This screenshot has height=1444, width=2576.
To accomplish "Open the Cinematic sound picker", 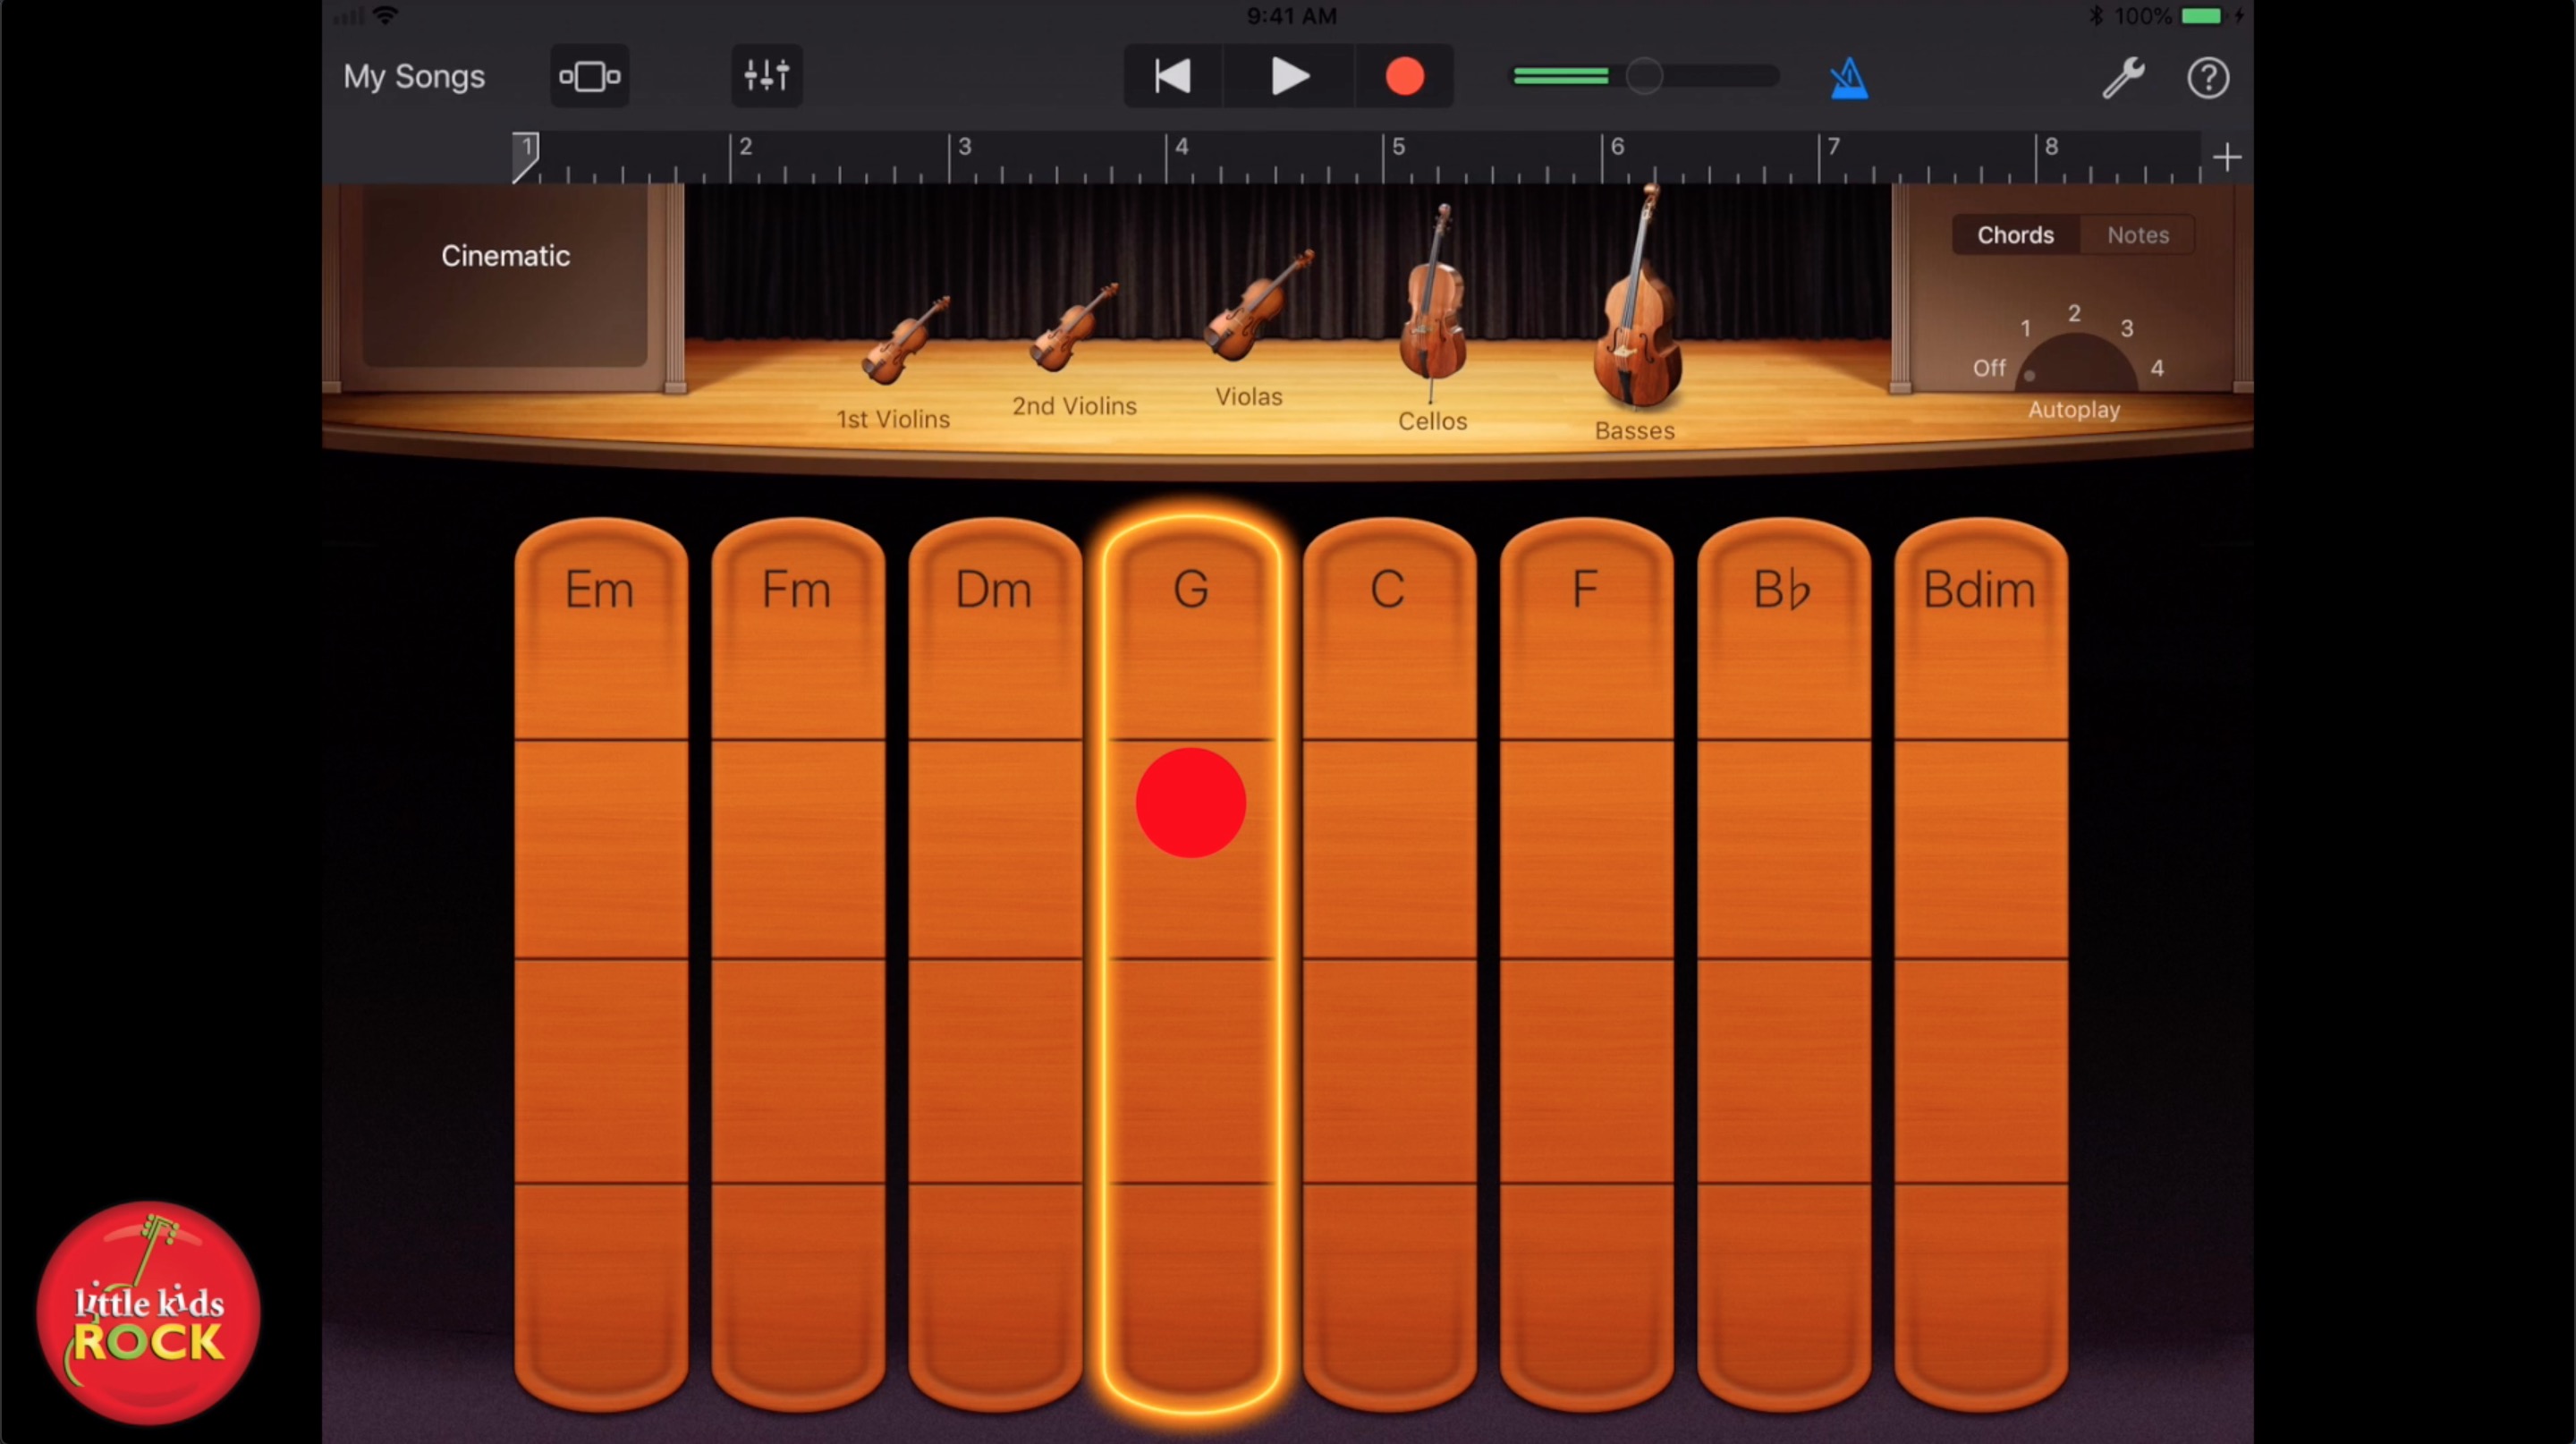I will pyautogui.click(x=505, y=256).
